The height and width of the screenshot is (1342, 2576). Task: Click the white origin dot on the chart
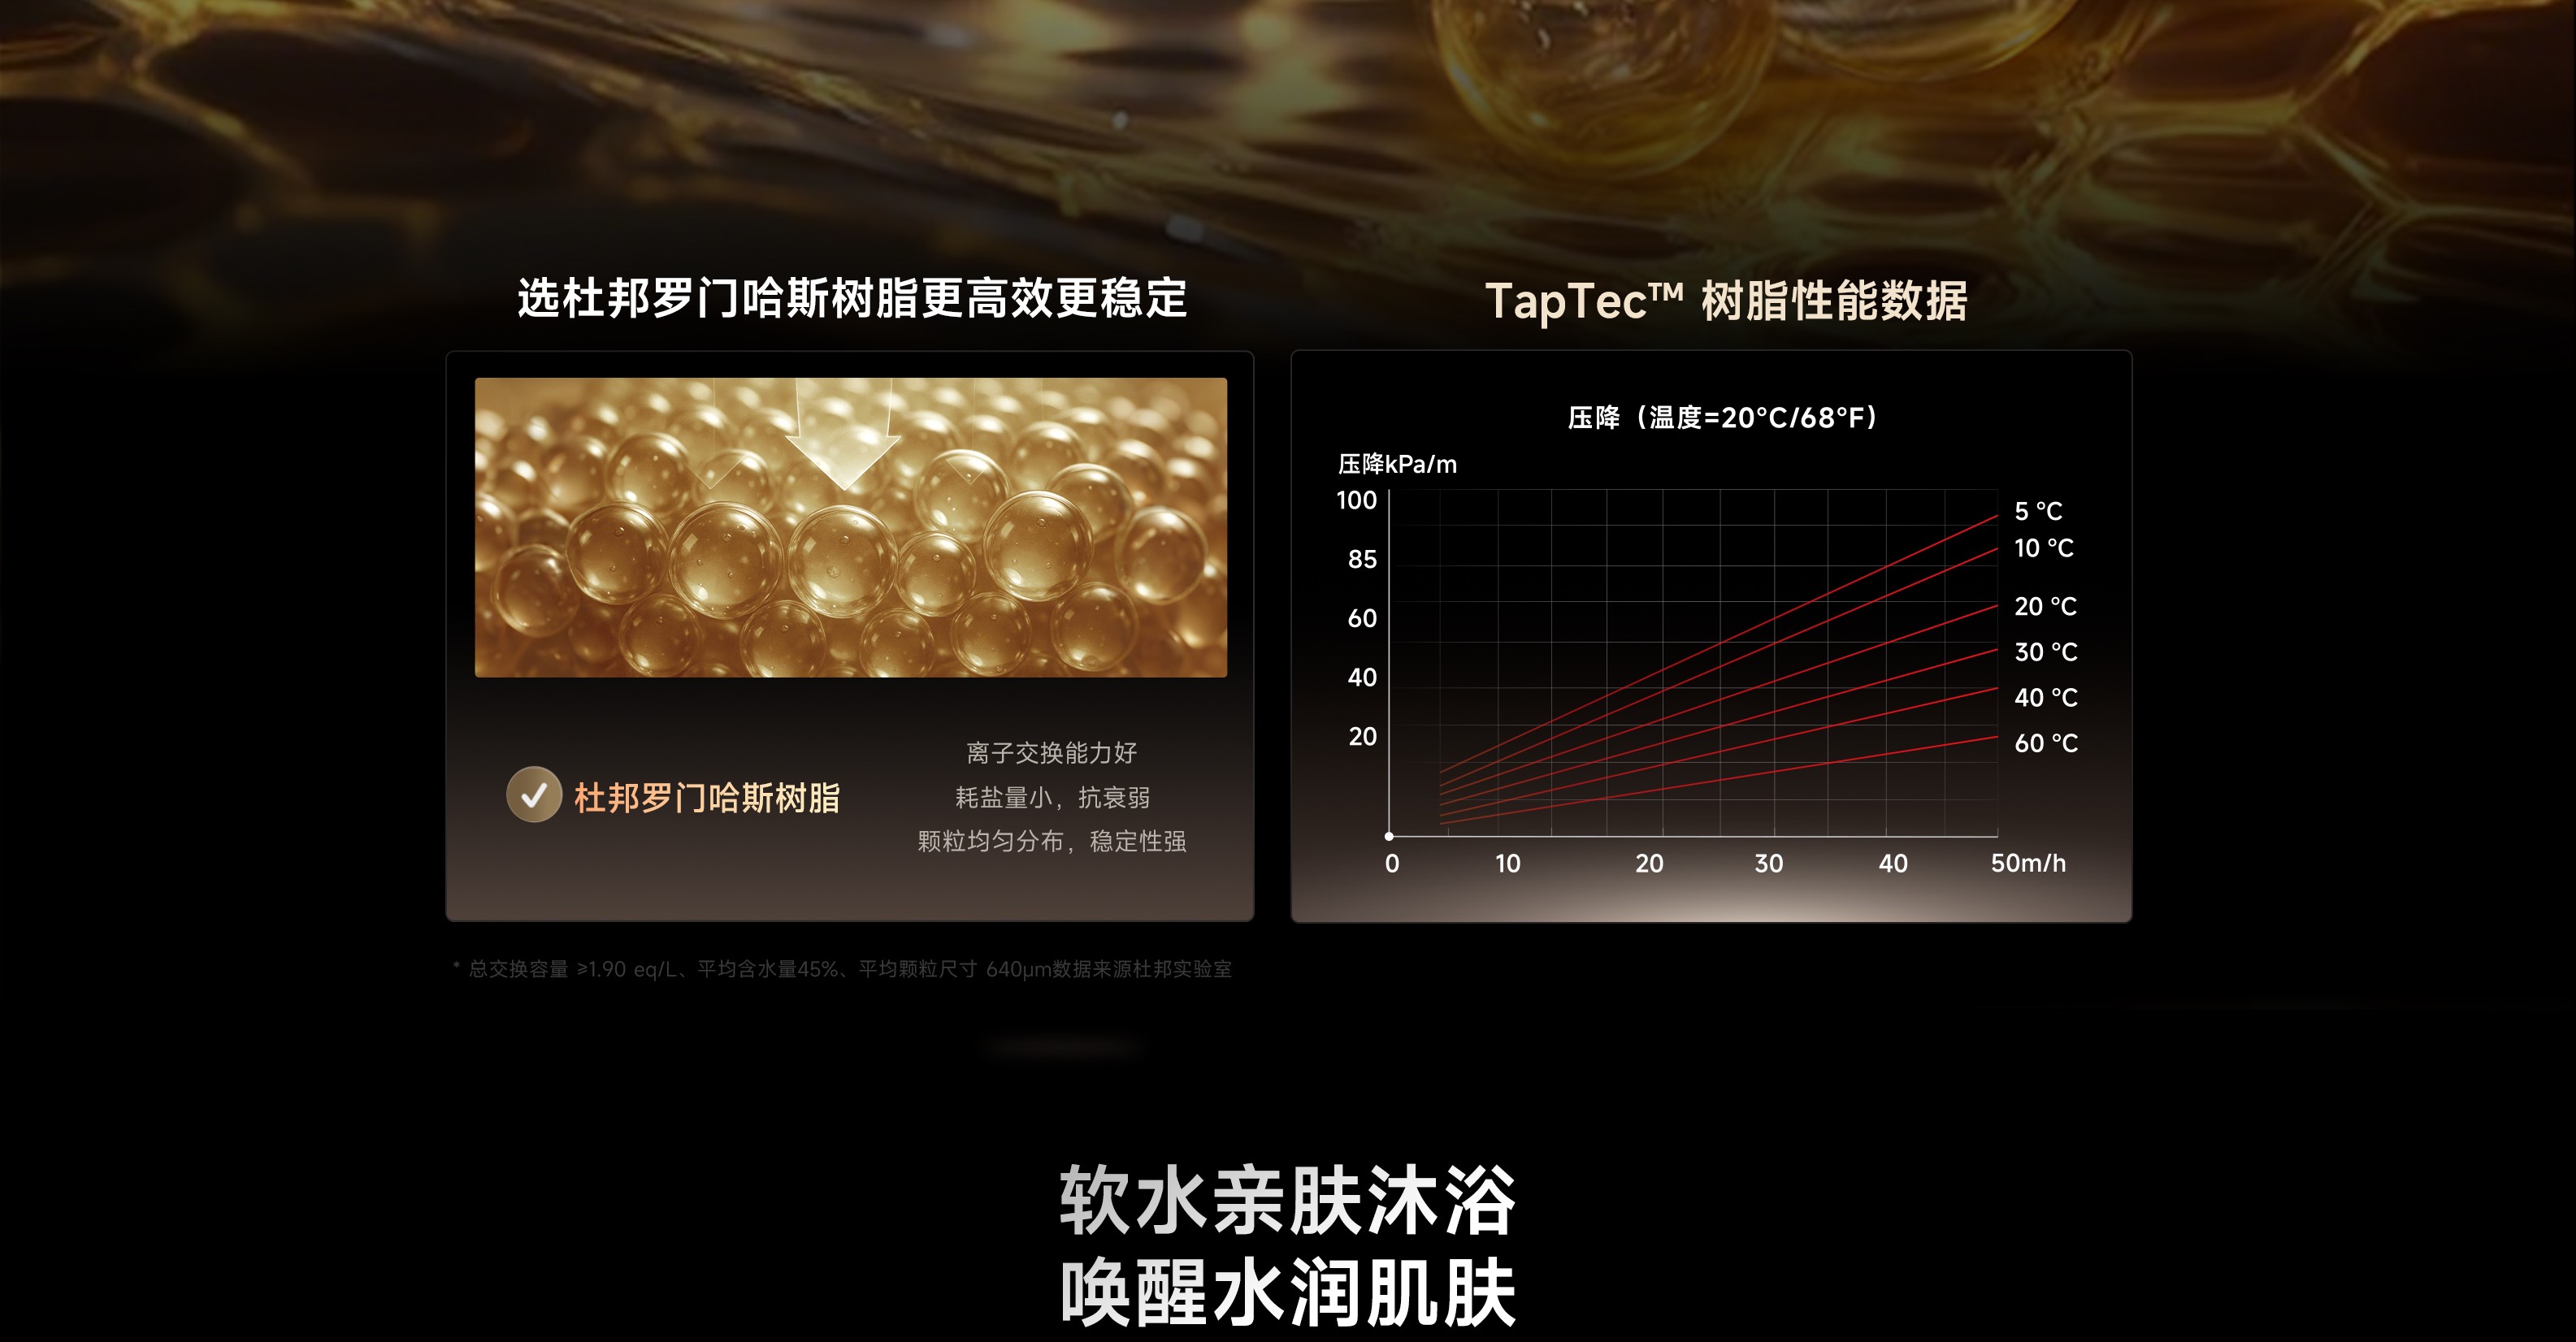[x=1389, y=836]
